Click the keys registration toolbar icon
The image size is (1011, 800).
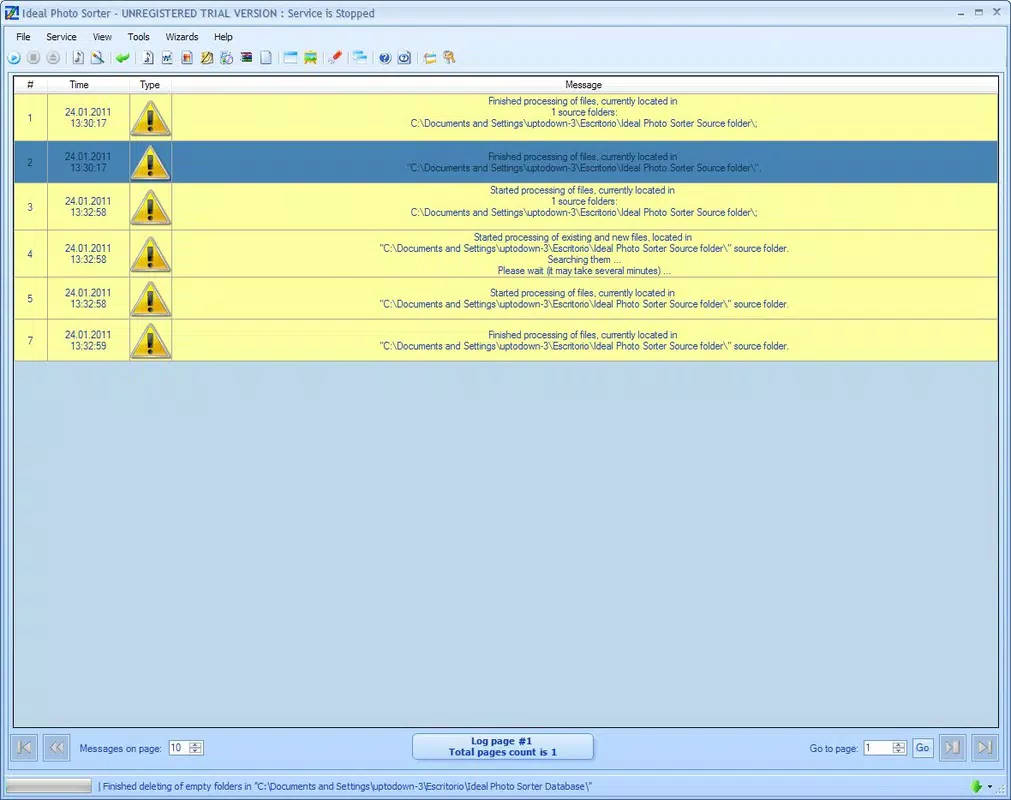(449, 58)
